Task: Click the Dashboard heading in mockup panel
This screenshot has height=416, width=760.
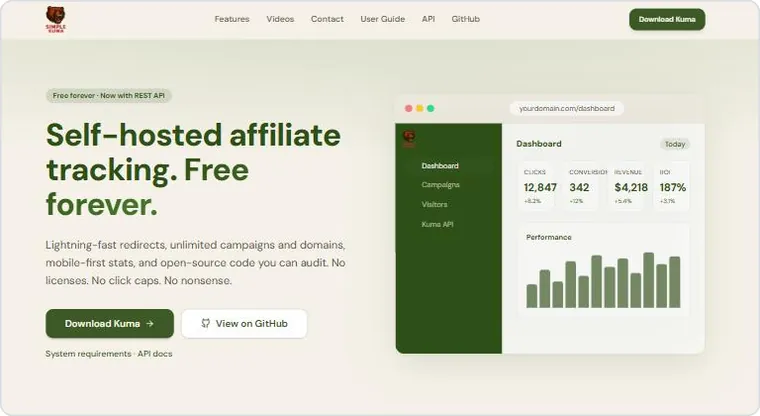Action: (538, 144)
